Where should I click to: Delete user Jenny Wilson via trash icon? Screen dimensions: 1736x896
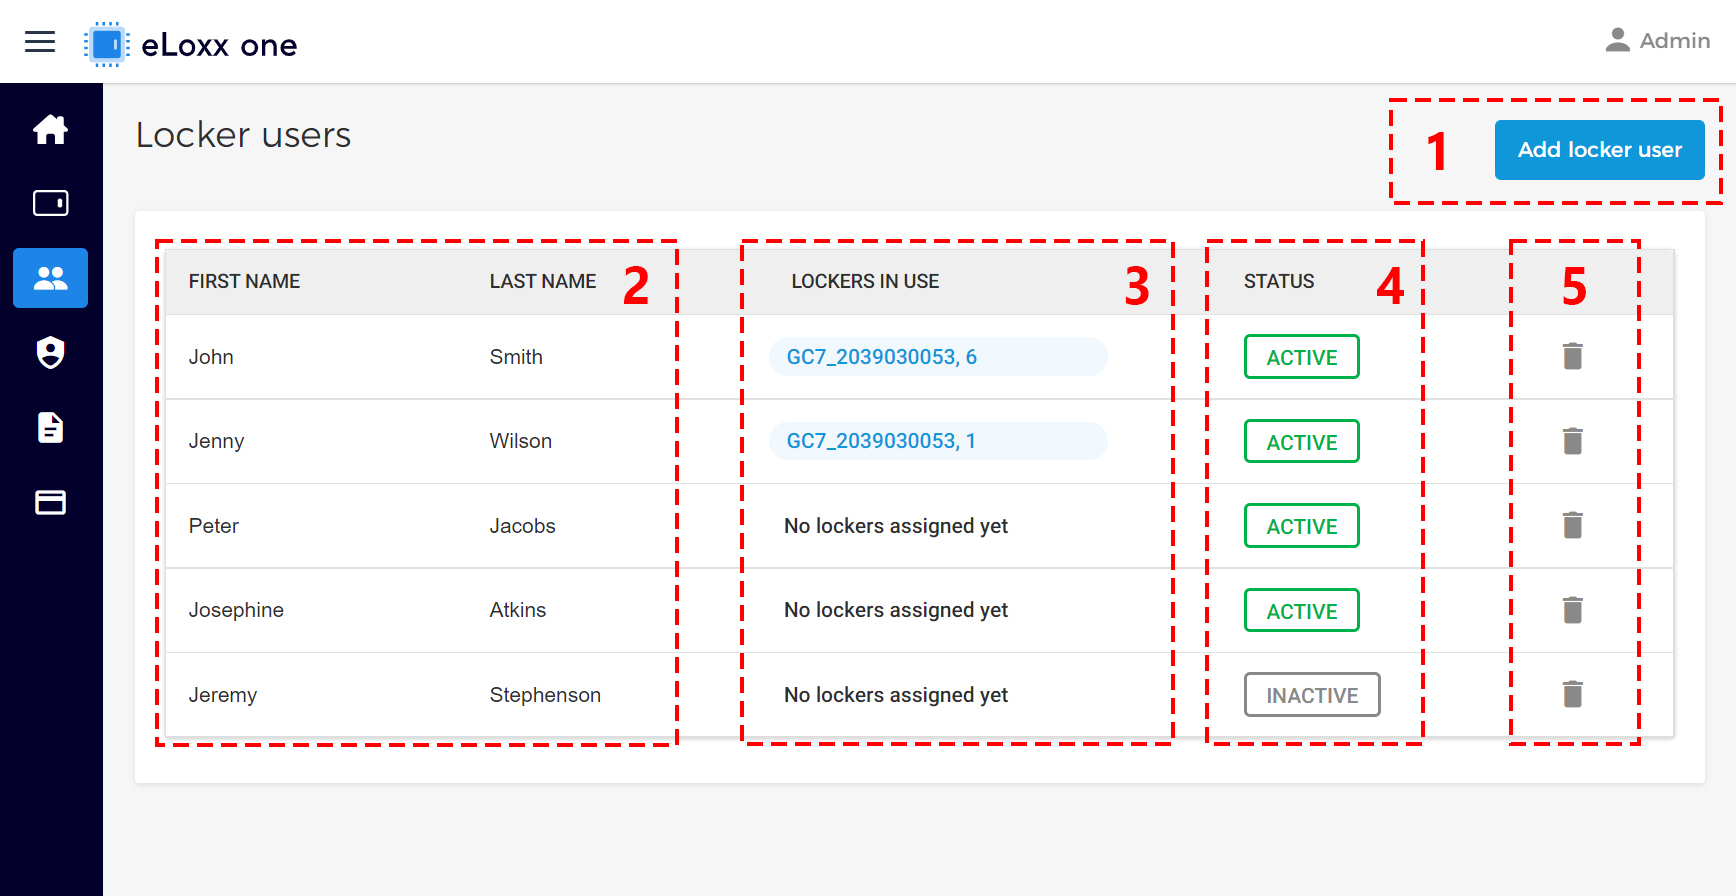click(1573, 441)
